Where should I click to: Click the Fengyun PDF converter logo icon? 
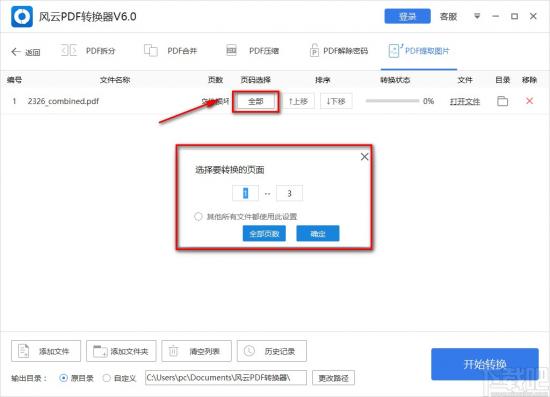(22, 16)
